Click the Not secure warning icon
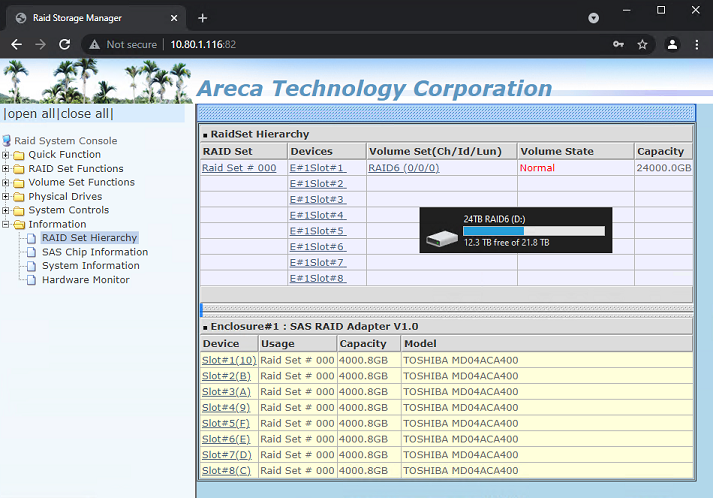This screenshot has height=498, width=713. [94, 45]
